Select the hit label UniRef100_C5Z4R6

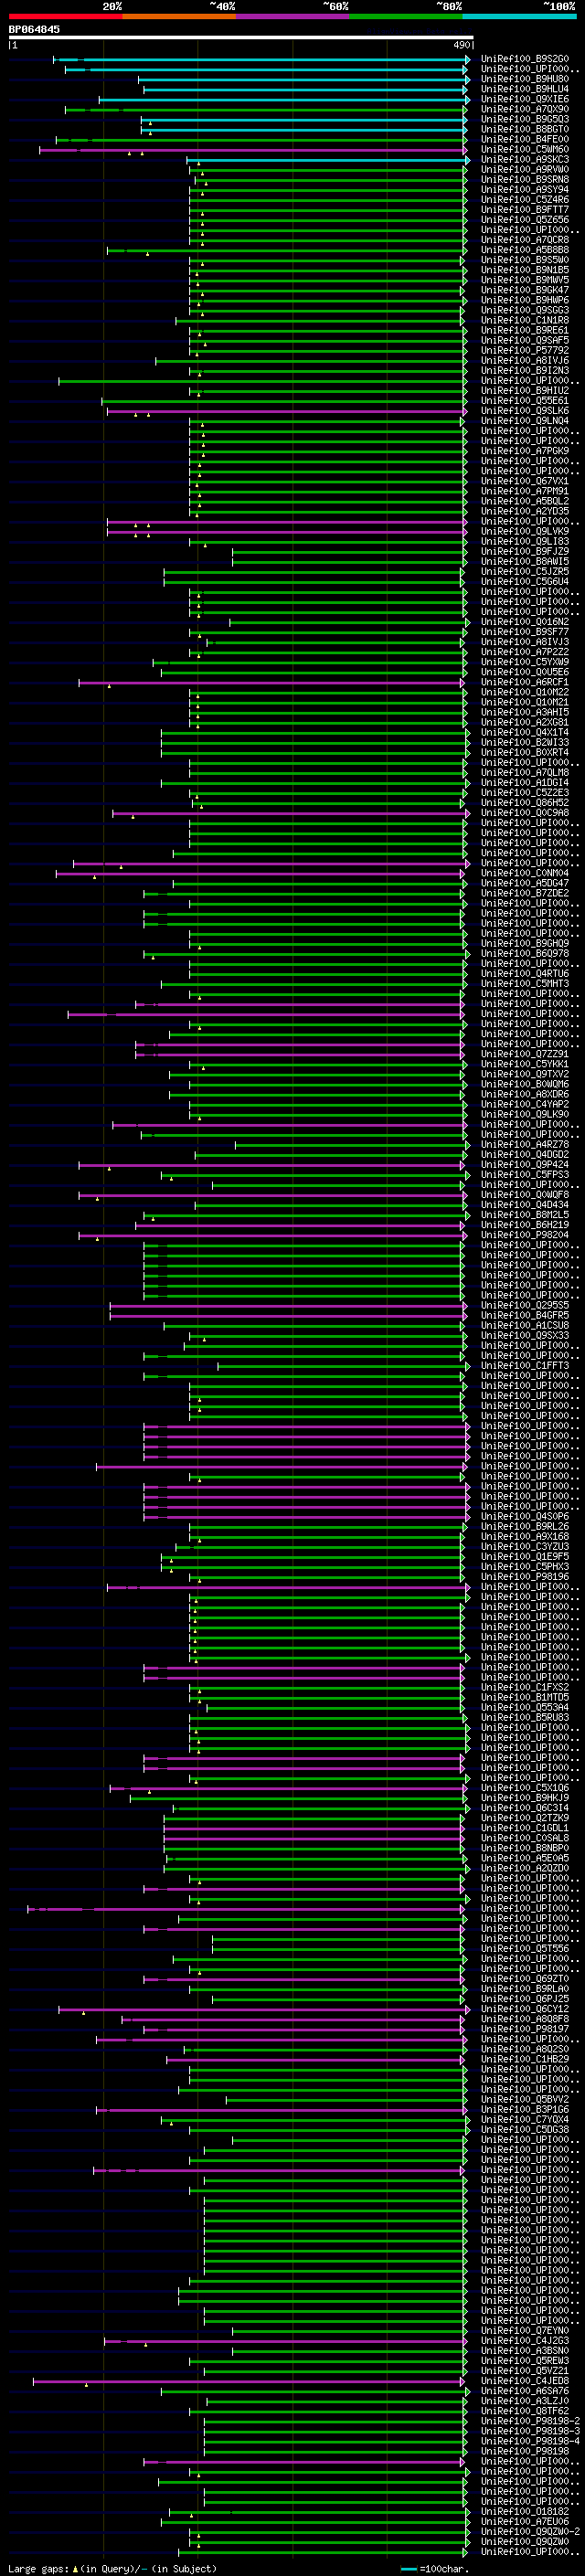click(x=525, y=199)
